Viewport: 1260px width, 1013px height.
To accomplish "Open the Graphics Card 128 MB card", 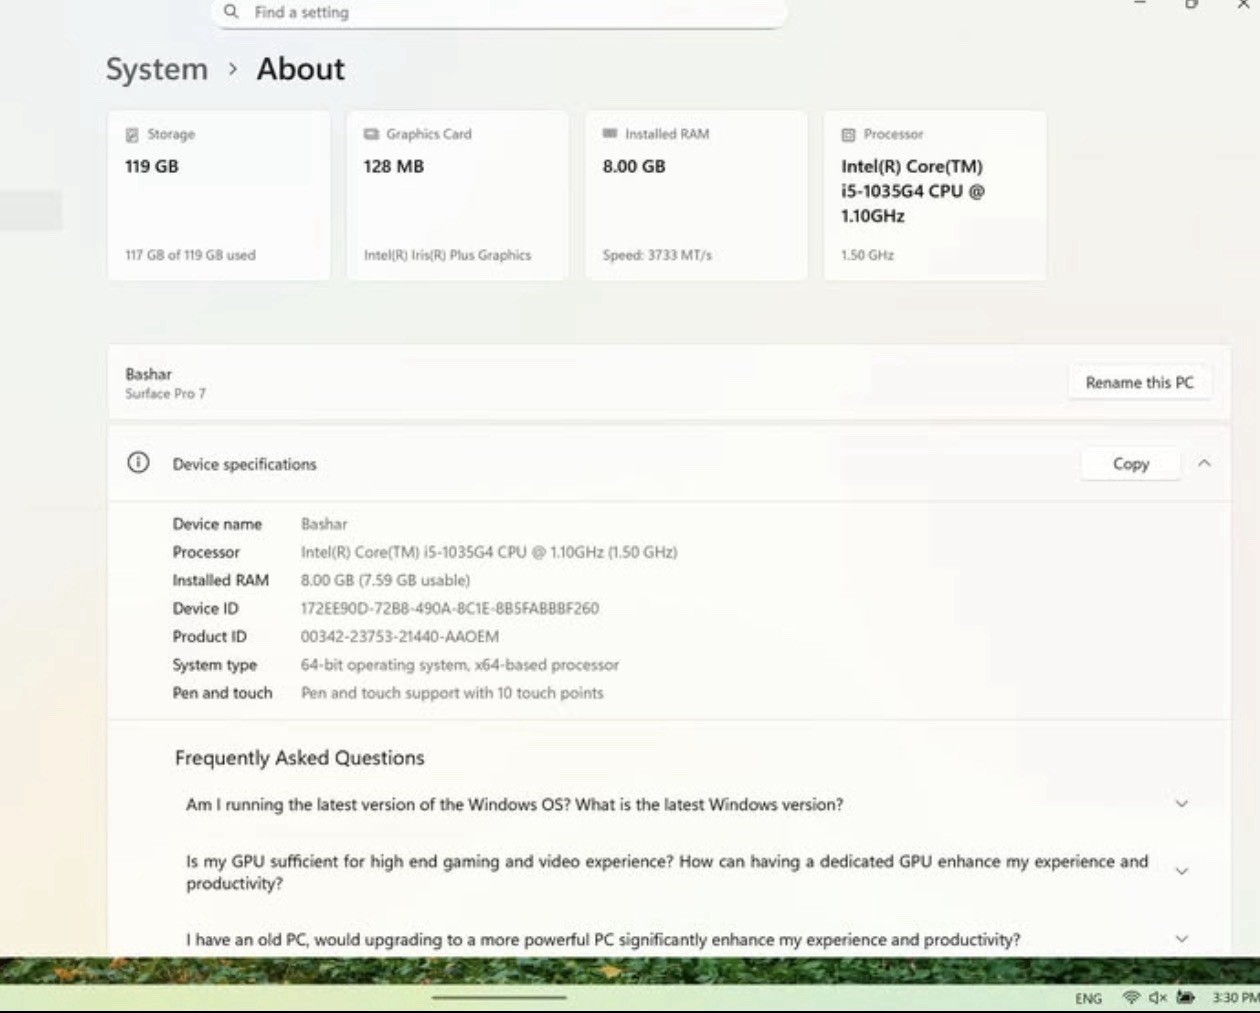I will [x=457, y=195].
